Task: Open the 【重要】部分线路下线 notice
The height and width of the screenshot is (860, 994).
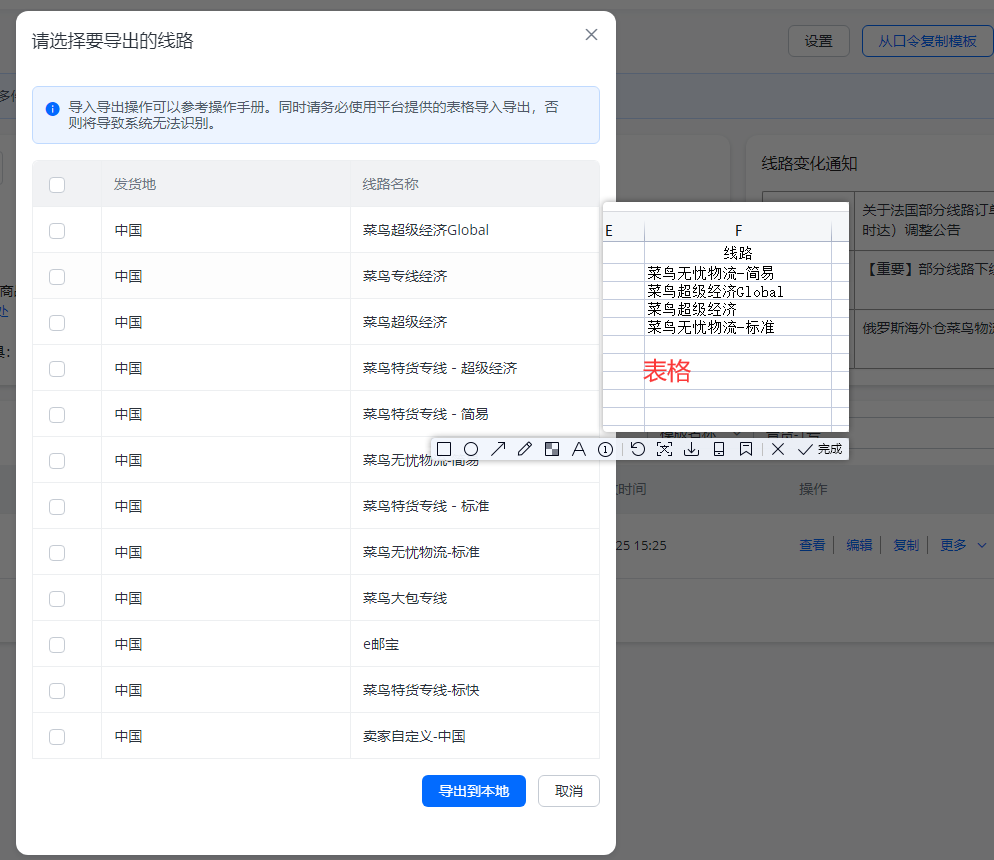Action: (x=927, y=269)
